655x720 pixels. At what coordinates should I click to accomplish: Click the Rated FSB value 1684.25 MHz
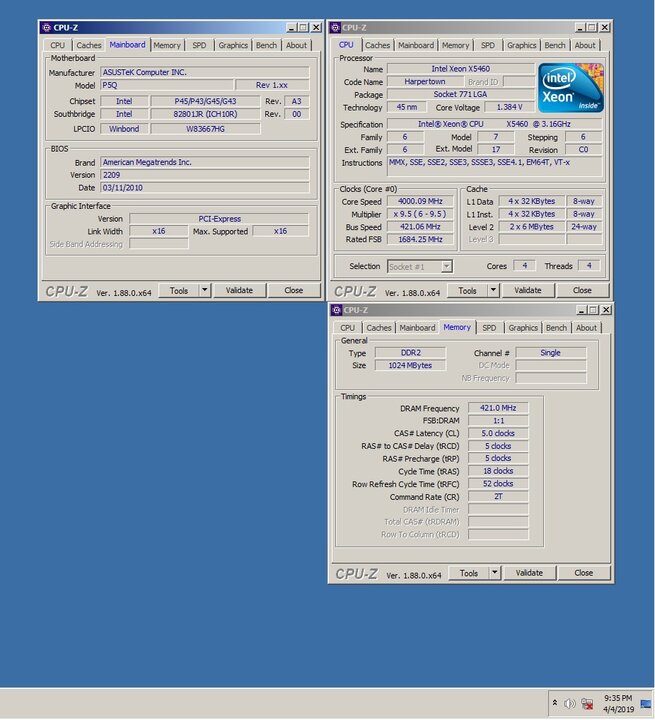tap(420, 239)
